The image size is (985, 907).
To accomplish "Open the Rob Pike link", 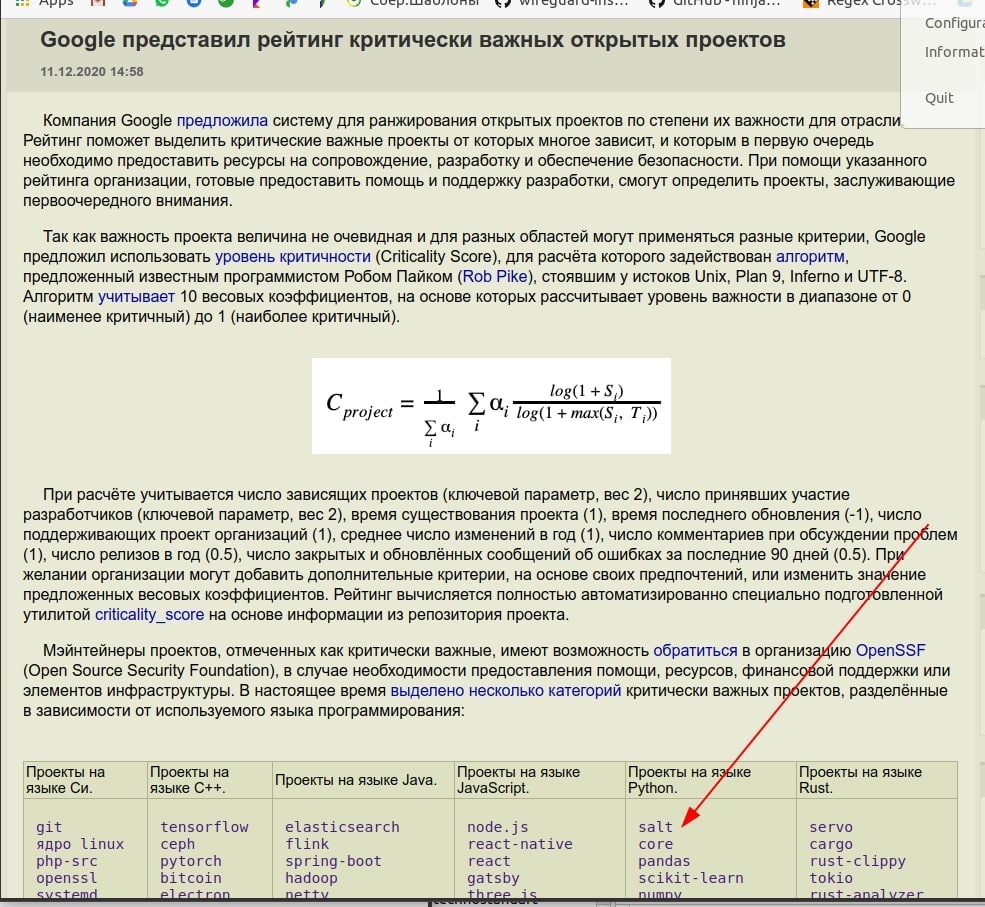I will tap(495, 276).
